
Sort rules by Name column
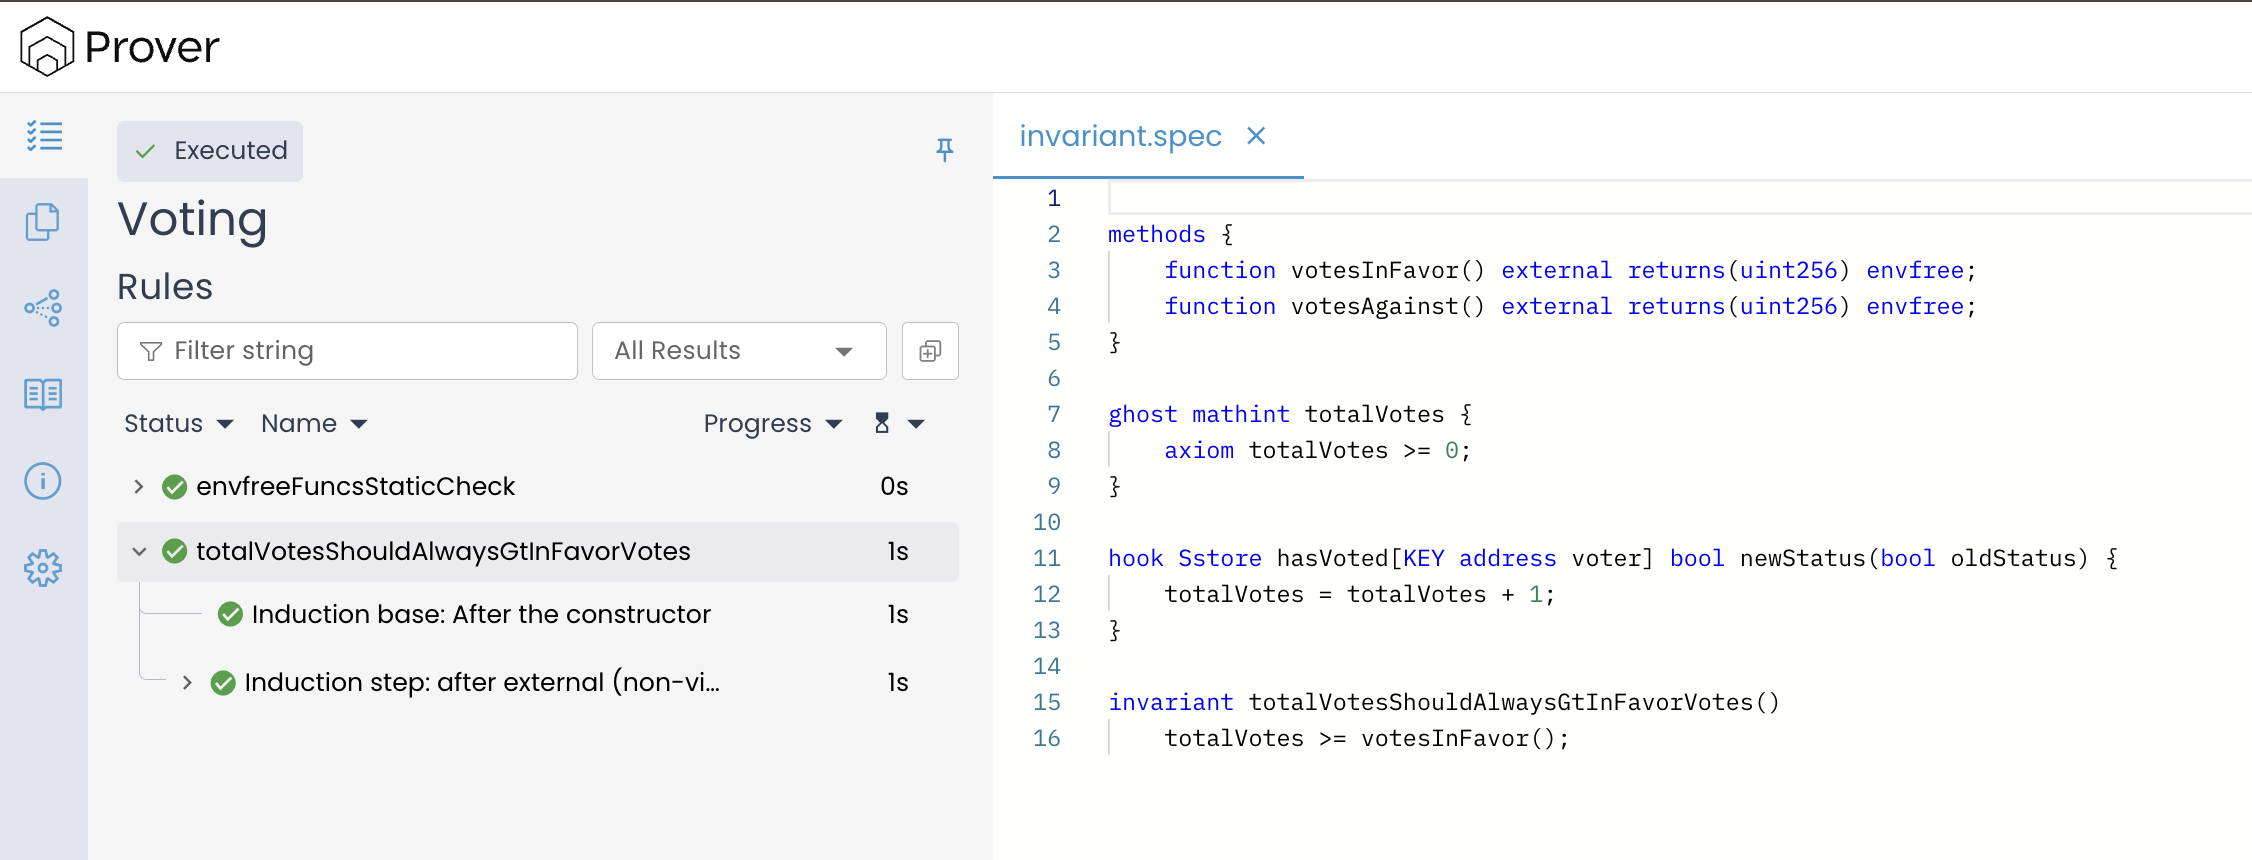point(313,424)
